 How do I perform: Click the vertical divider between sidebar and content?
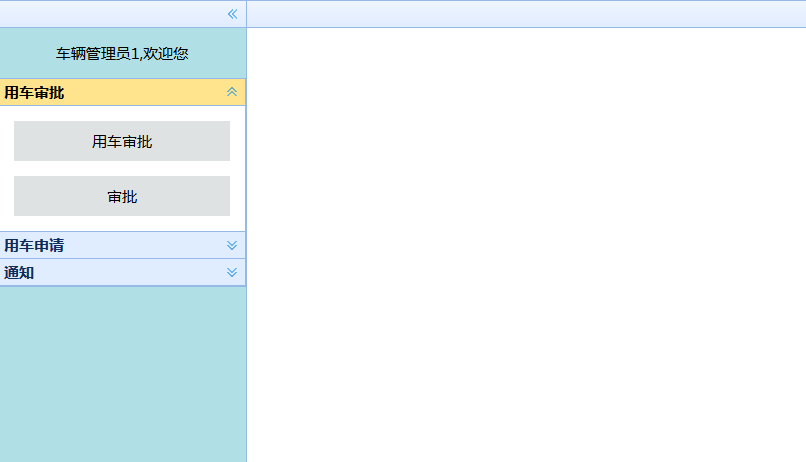(247, 245)
